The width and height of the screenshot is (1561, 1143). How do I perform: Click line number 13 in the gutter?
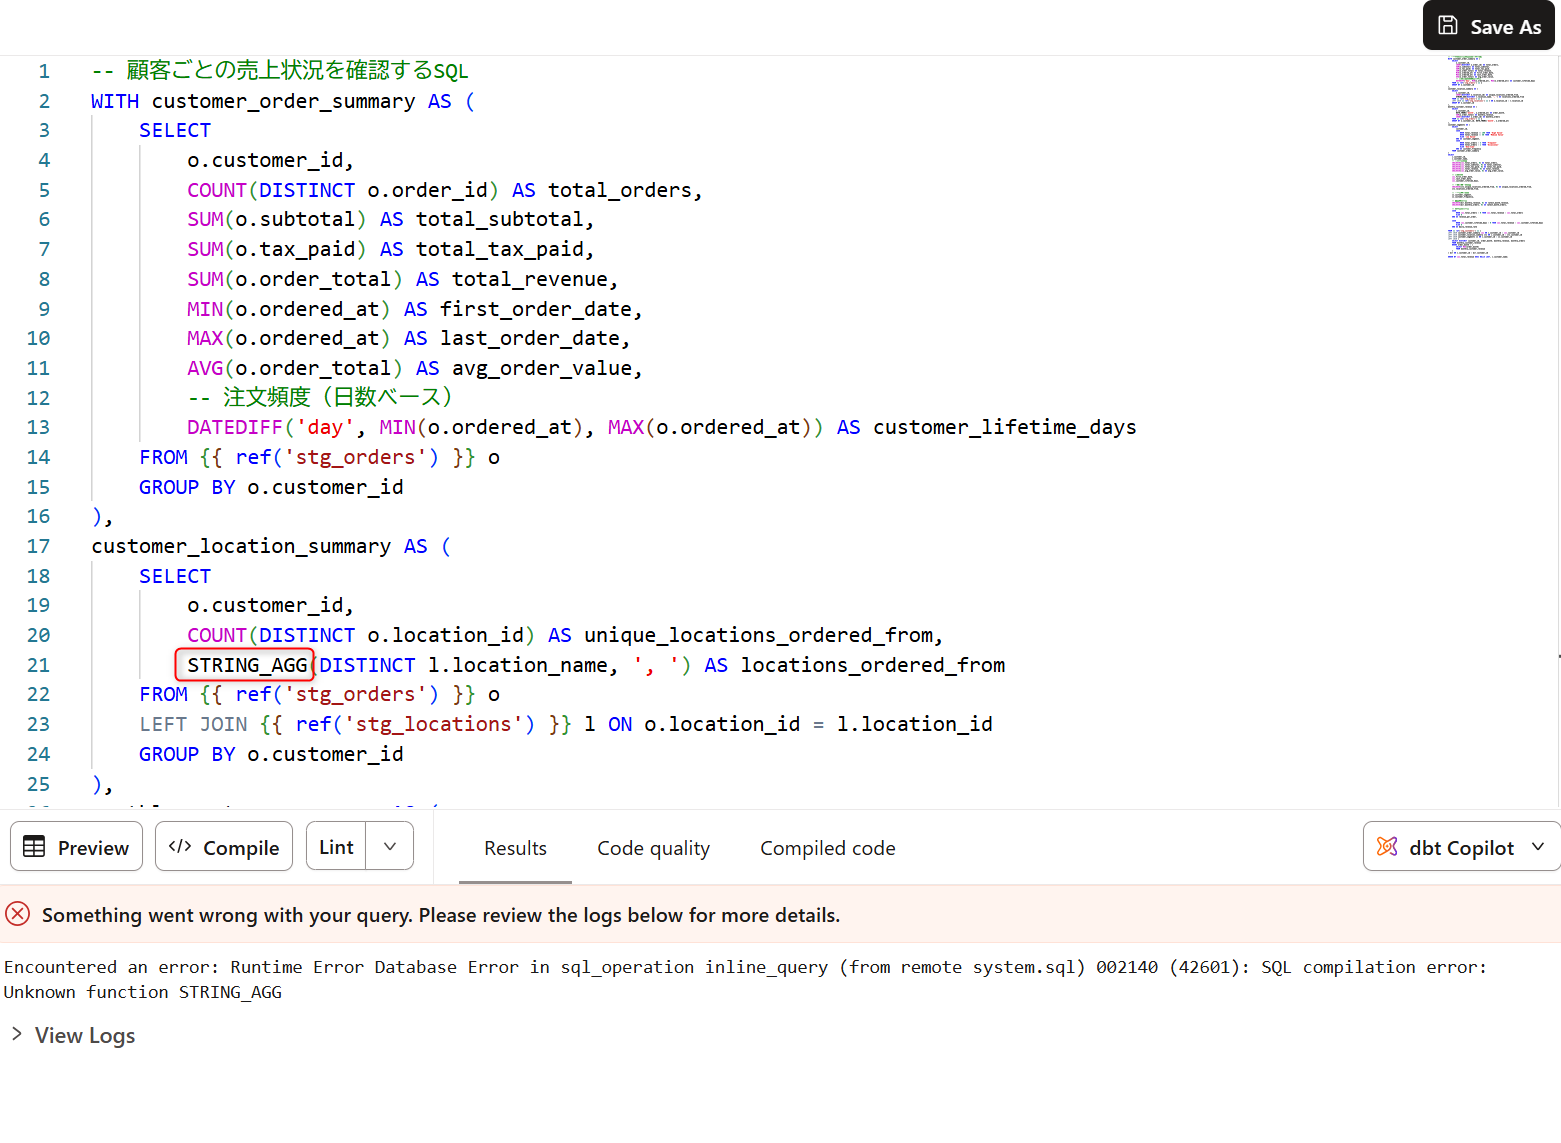tap(38, 427)
